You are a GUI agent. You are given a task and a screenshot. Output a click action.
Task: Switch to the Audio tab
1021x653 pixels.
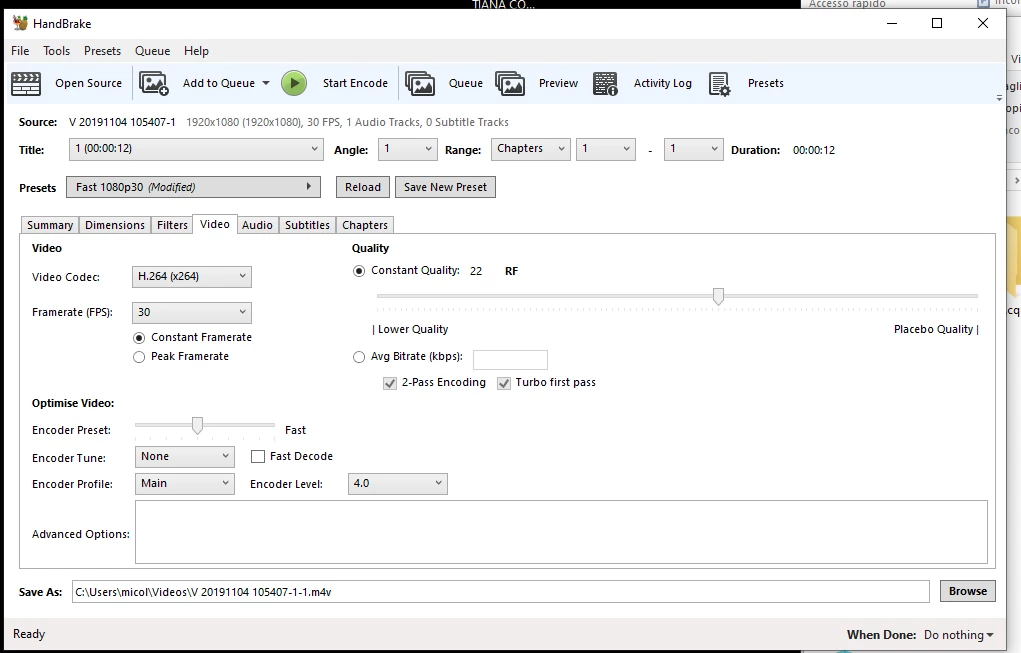257,225
